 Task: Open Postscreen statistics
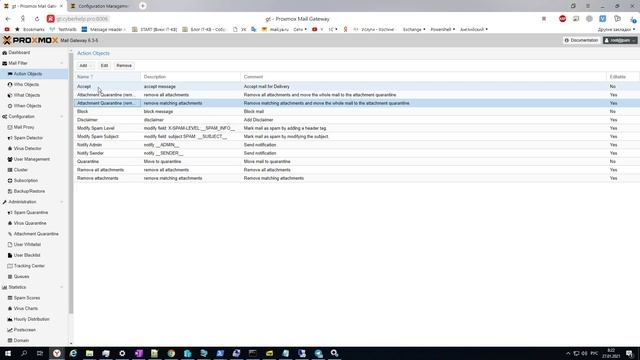tap(24, 330)
